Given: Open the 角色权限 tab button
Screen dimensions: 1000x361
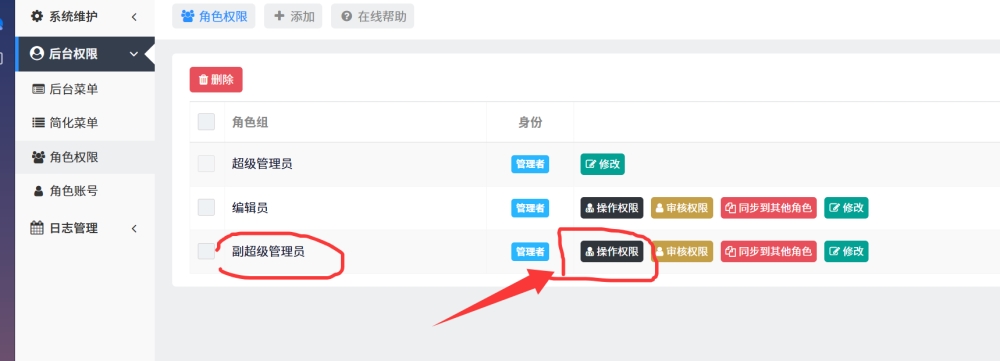Looking at the screenshot, I should 214,16.
